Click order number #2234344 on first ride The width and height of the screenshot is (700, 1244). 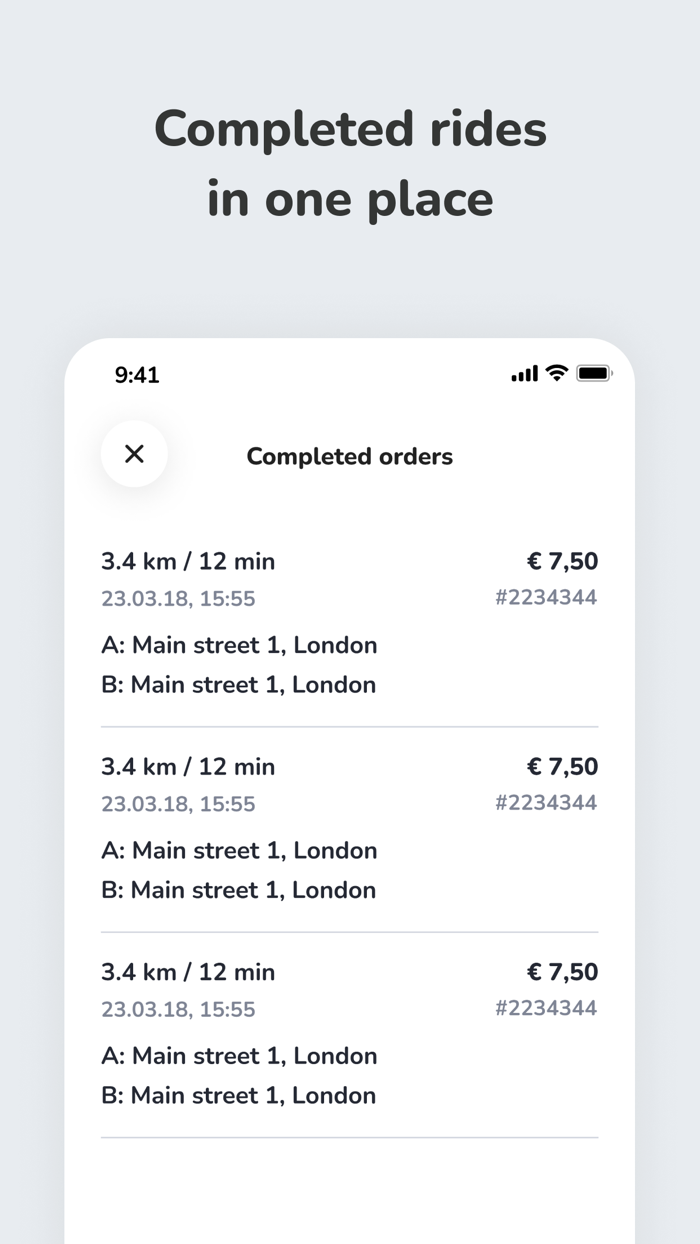coord(546,598)
